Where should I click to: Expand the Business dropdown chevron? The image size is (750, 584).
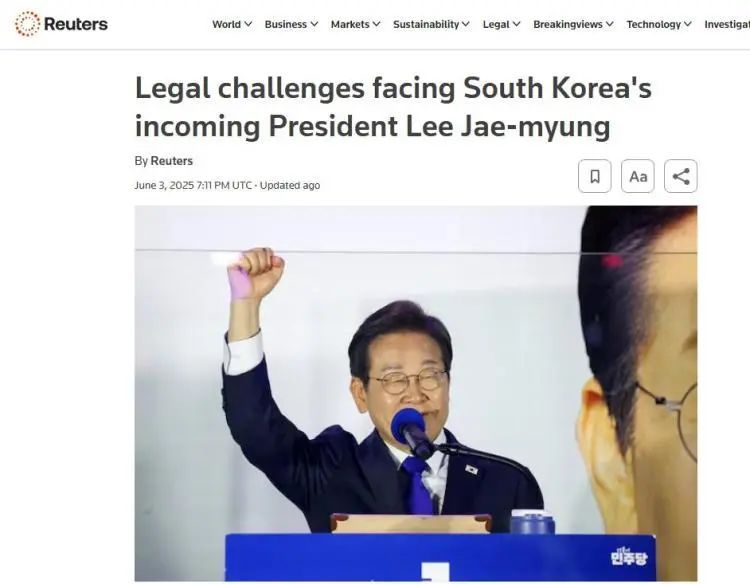[314, 24]
